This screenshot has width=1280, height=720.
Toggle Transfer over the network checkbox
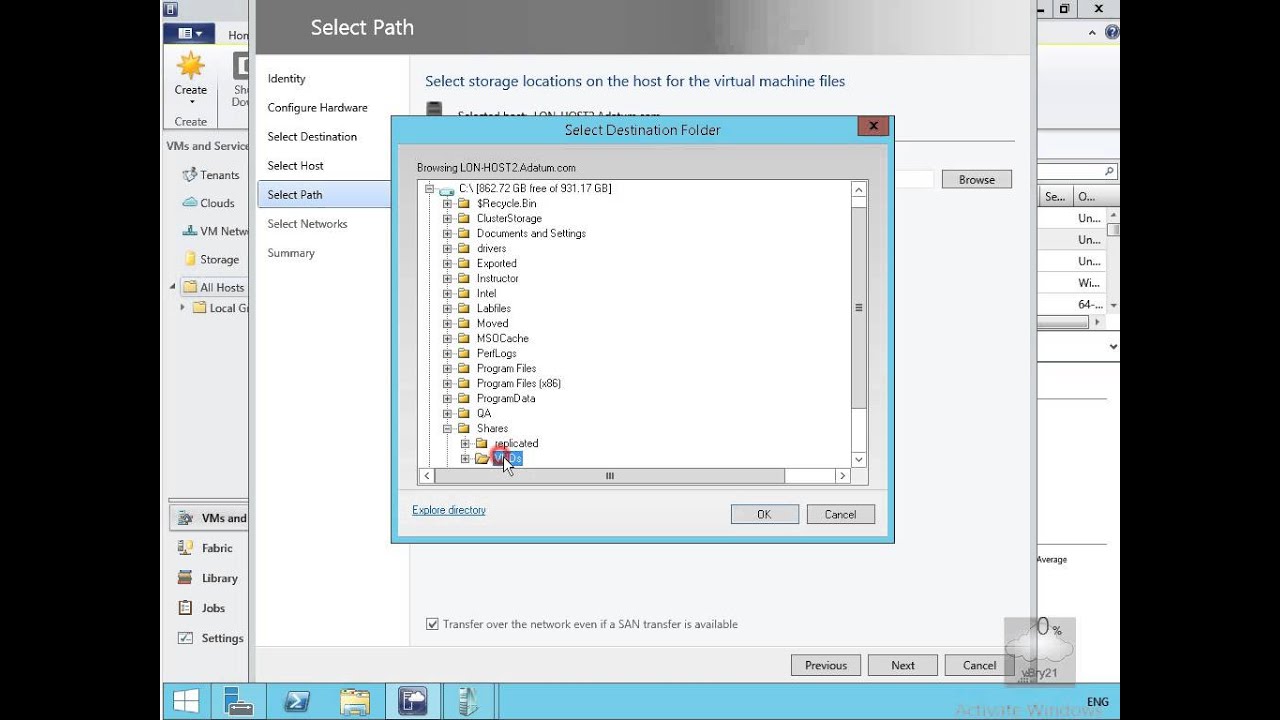(x=432, y=624)
